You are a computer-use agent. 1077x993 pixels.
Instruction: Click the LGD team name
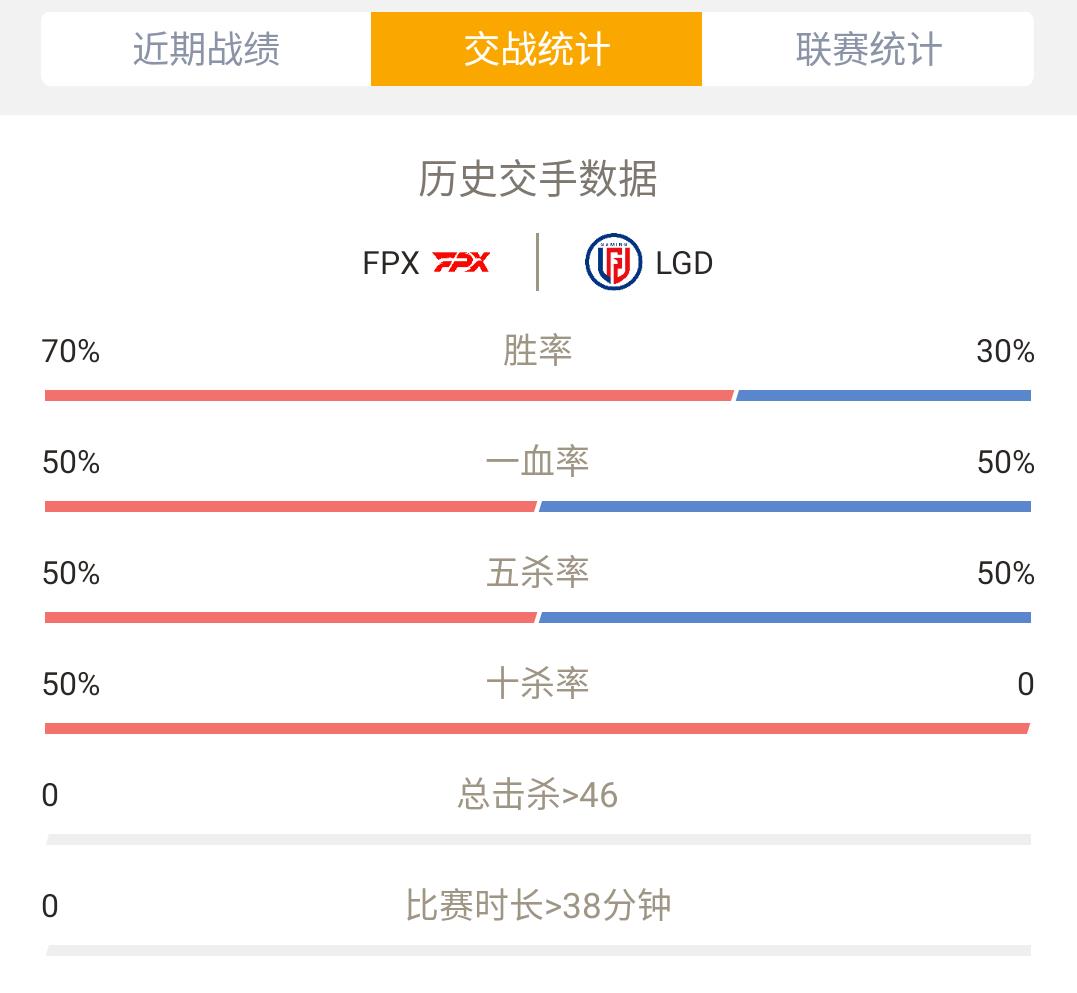tap(684, 263)
